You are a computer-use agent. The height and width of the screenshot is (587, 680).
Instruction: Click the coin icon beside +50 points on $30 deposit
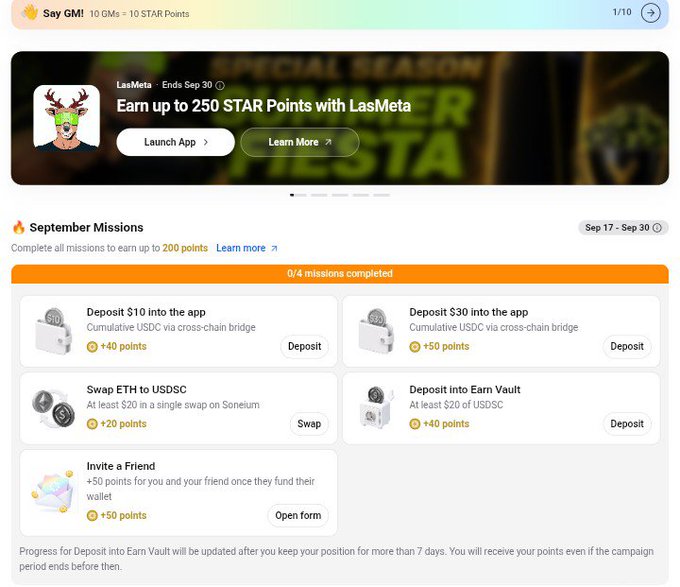(415, 347)
